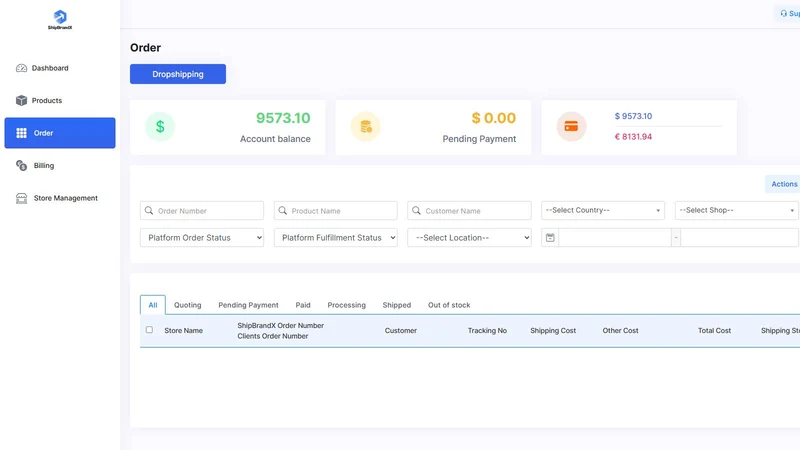Click the green dollar Account balance icon
The image size is (800, 450).
pos(160,127)
